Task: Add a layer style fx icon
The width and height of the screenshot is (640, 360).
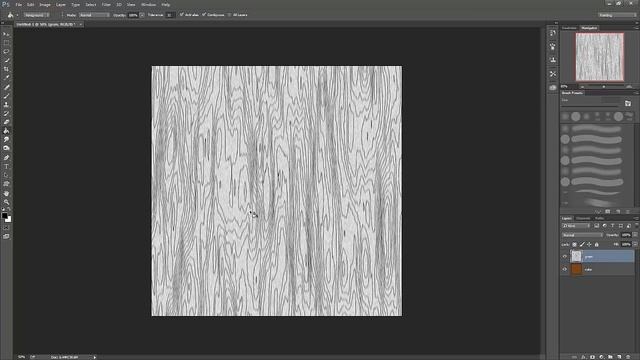Action: click(x=583, y=357)
